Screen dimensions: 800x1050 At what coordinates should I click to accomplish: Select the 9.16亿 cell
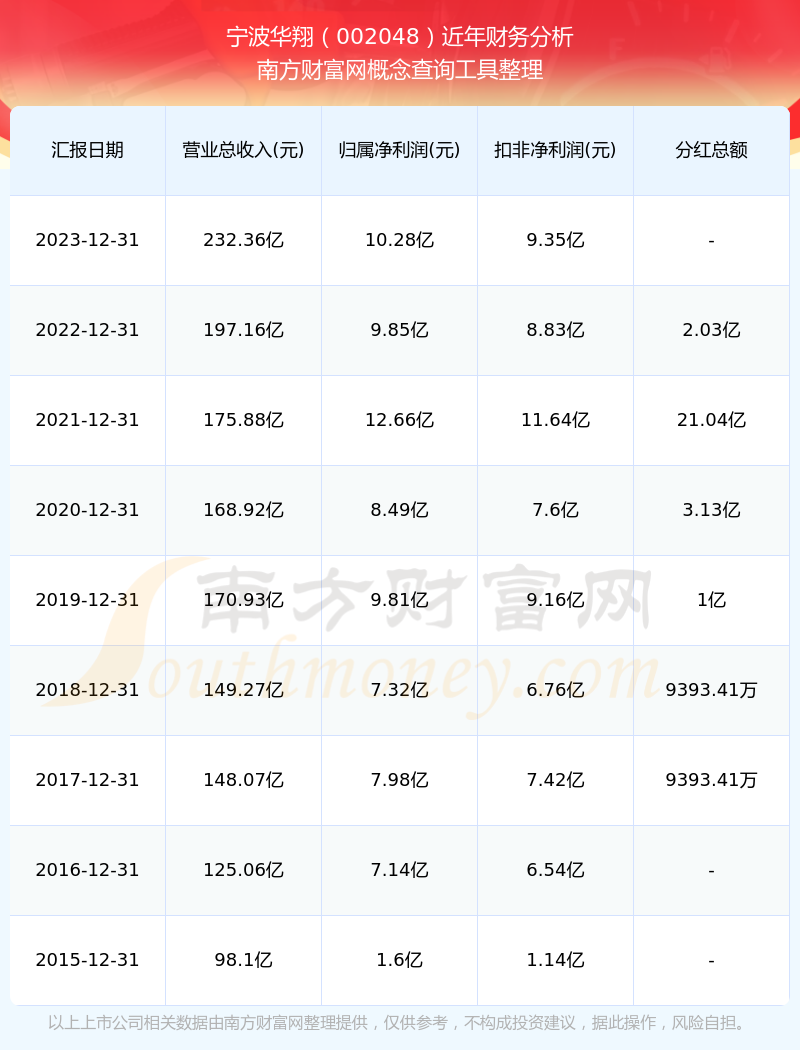(556, 600)
